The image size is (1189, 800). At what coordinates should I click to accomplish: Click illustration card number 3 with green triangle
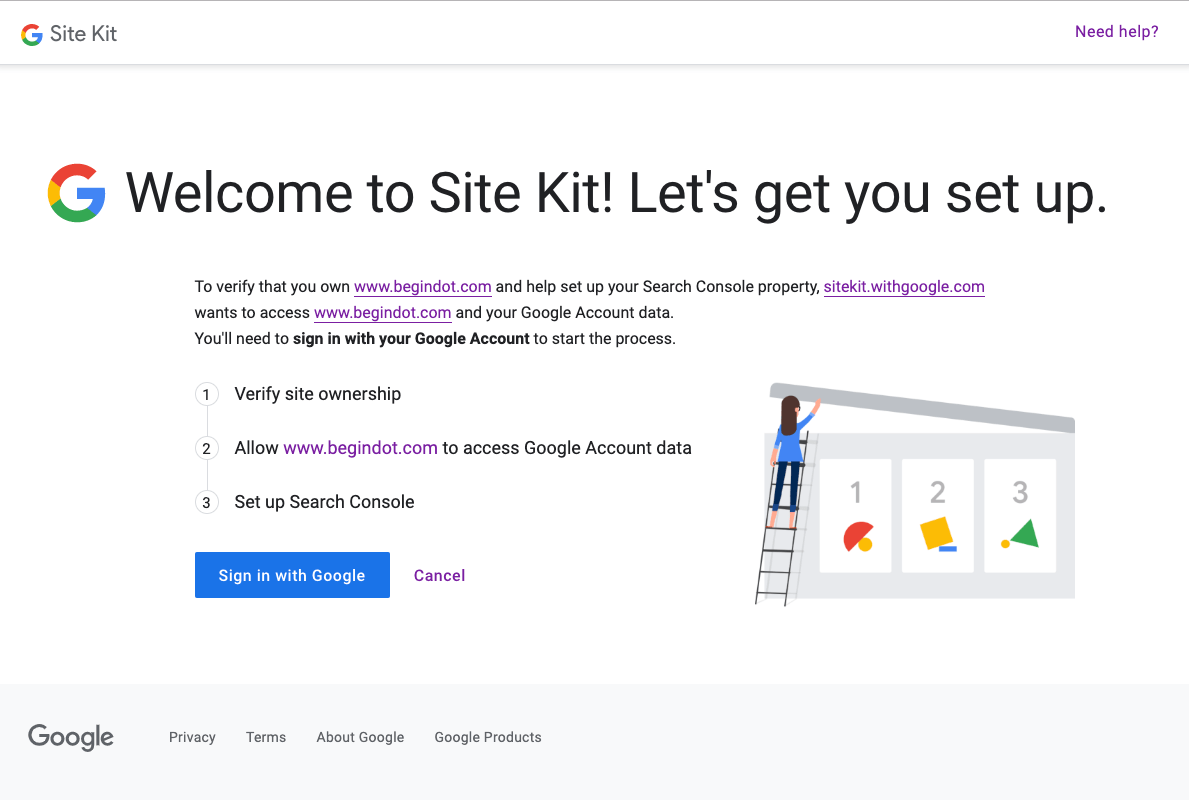coord(1020,516)
